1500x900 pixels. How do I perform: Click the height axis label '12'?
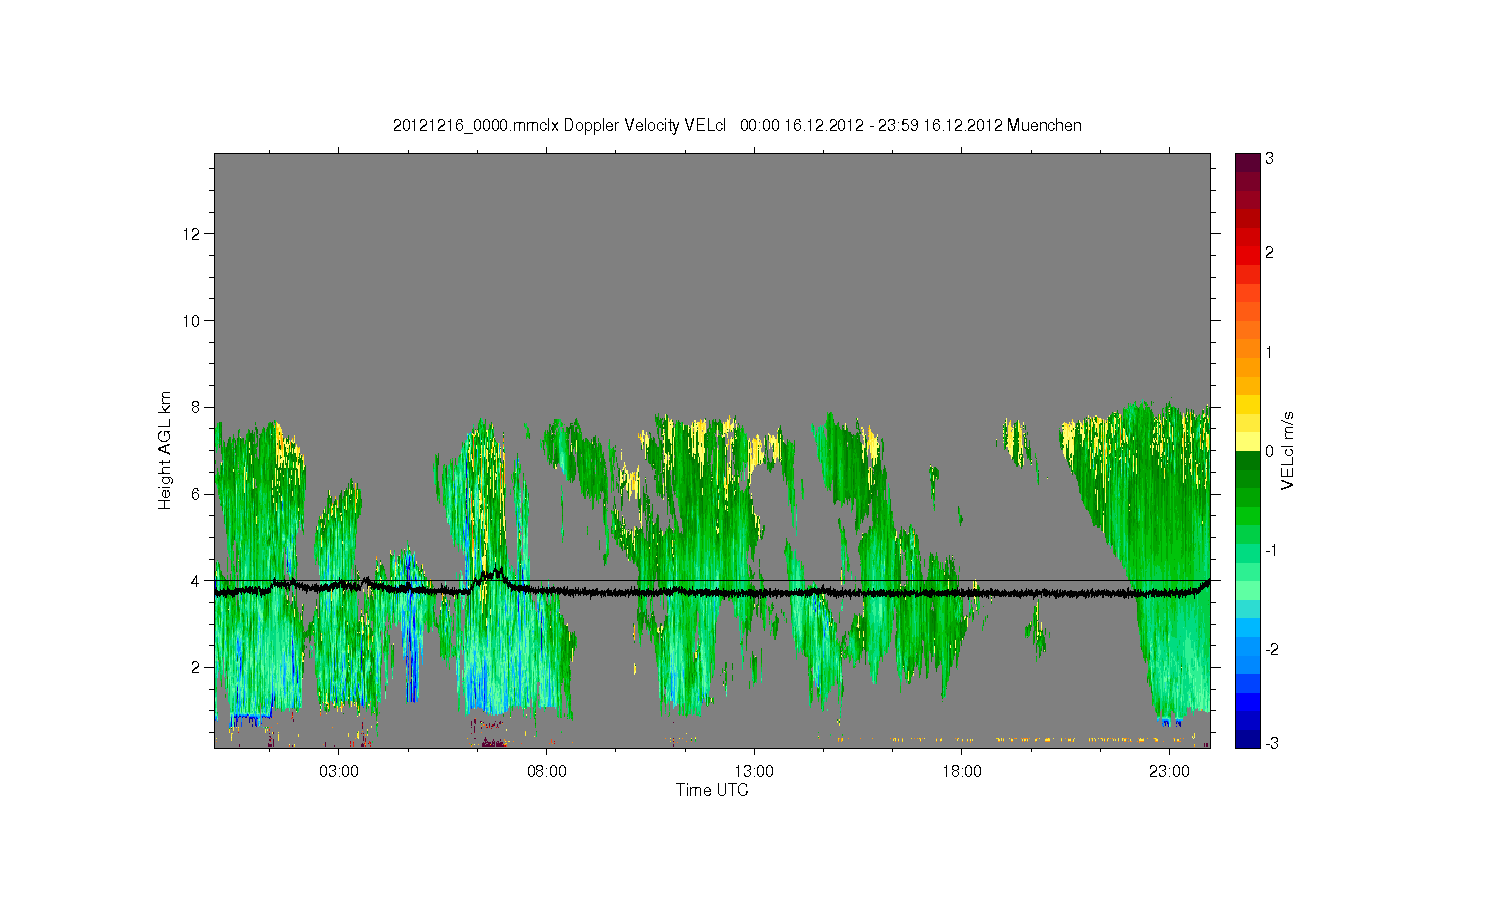pos(192,234)
